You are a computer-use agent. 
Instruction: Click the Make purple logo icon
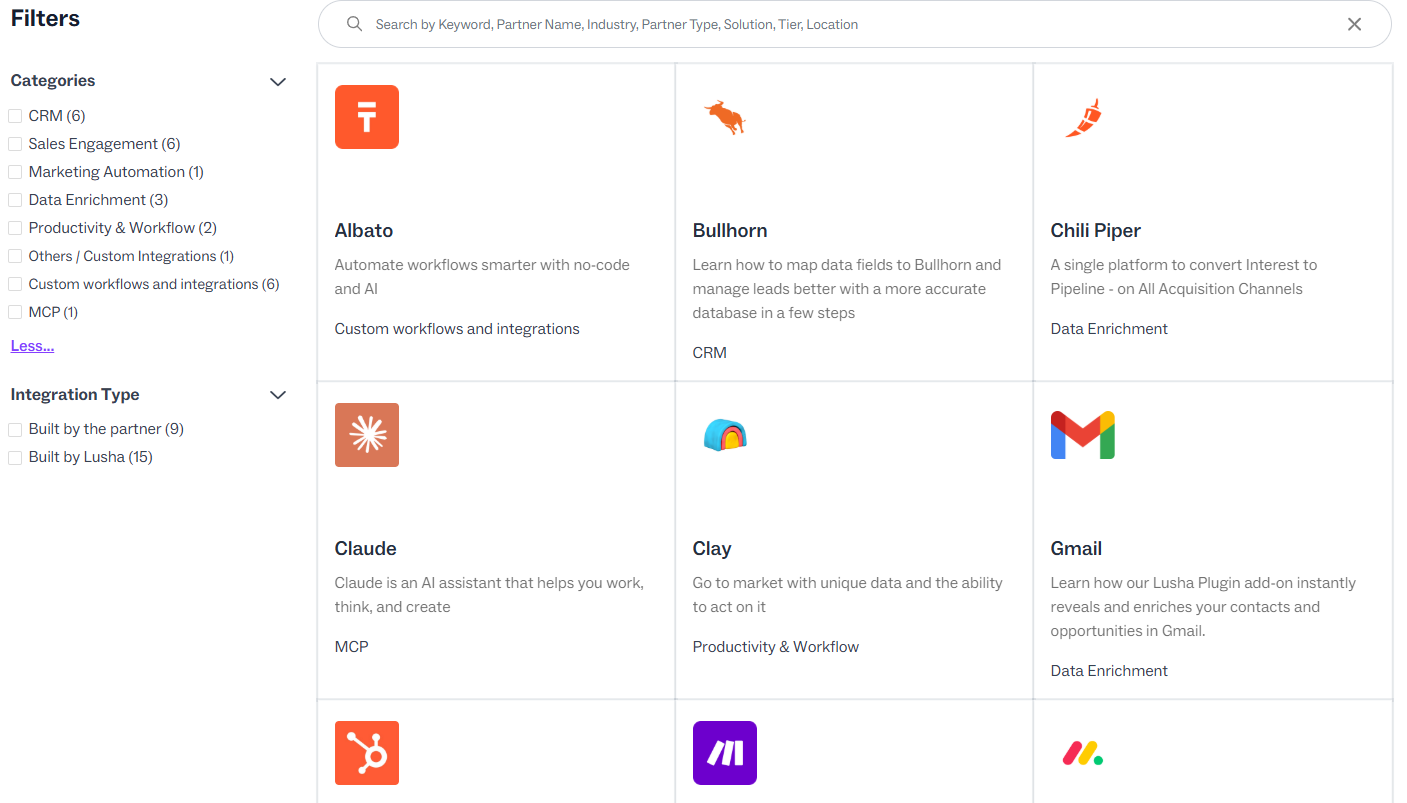point(725,753)
